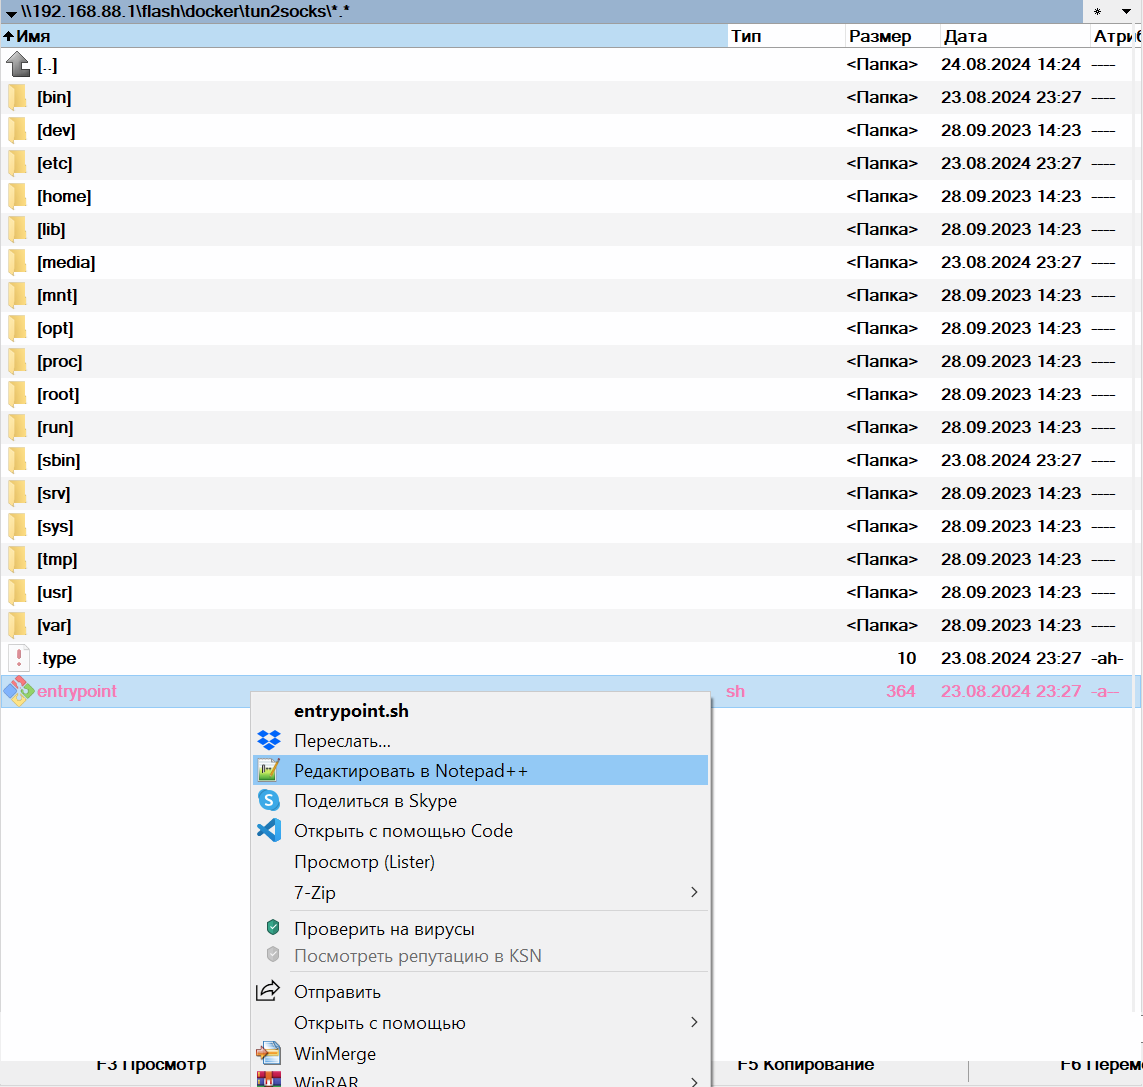Sort by the Размер column header
This screenshot has width=1143, height=1087.
(x=892, y=36)
